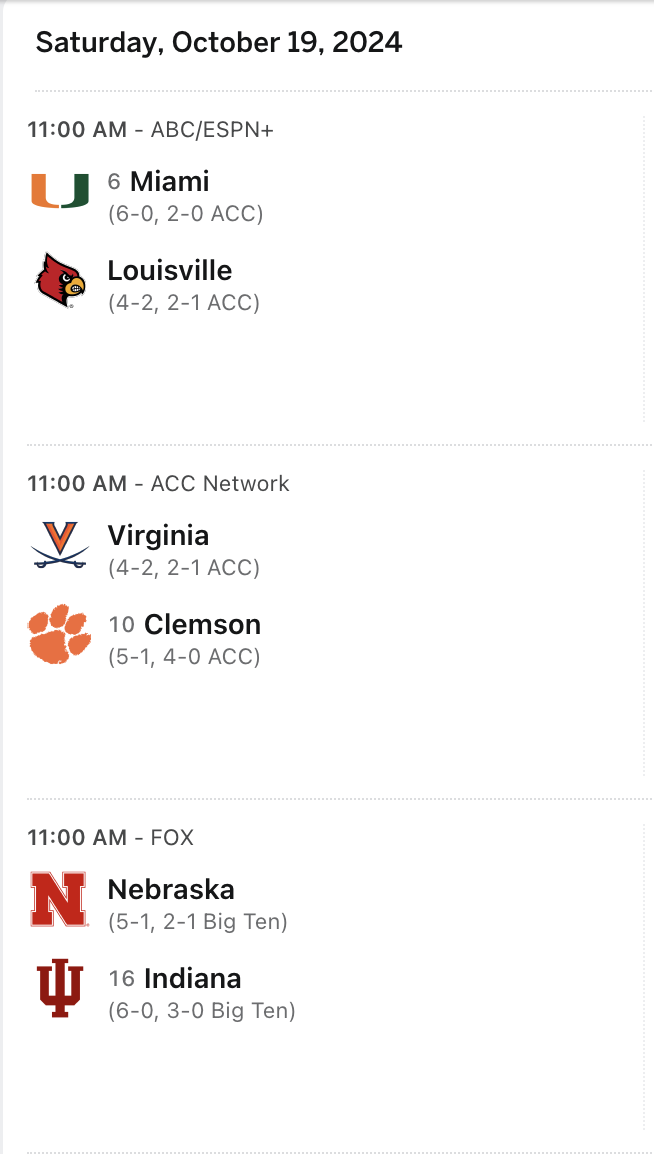Click Clemson's 5-1, 4-0 ACC record

coord(184,656)
